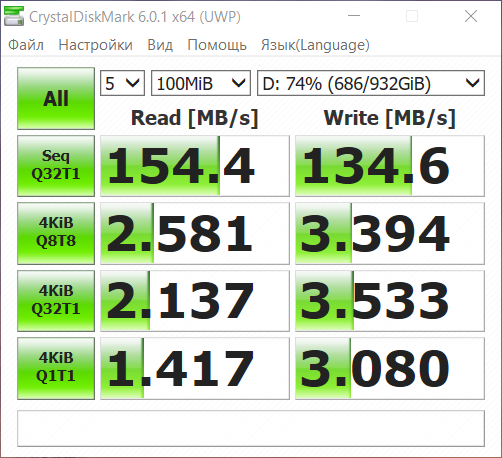Open the Вид menu
The height and width of the screenshot is (458, 502).
160,45
